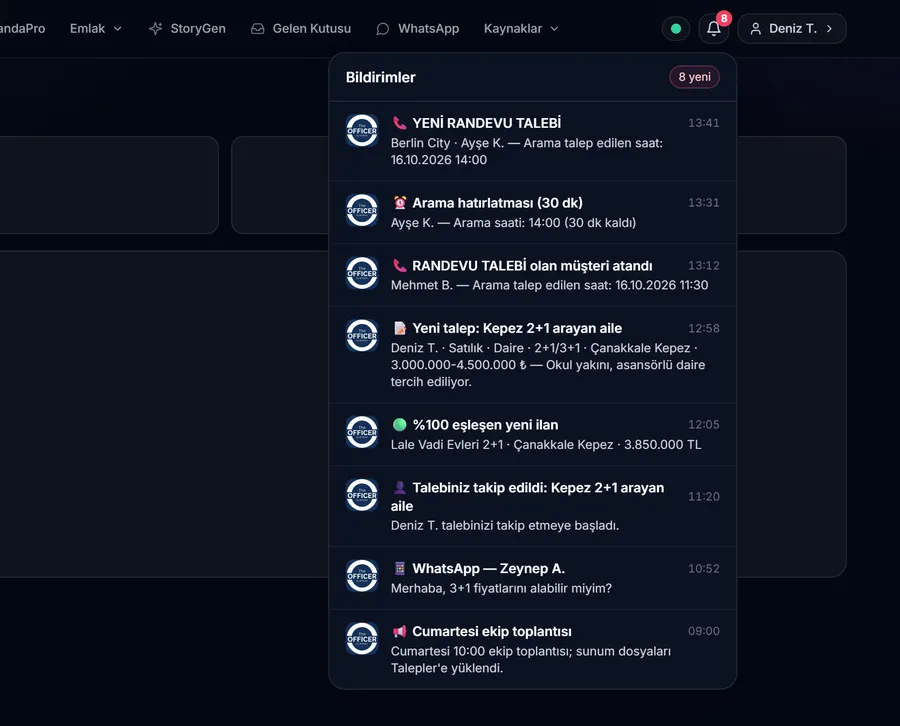Click the person icon beside Talebiniz takip edildi
The width and height of the screenshot is (900, 726).
pos(399,488)
